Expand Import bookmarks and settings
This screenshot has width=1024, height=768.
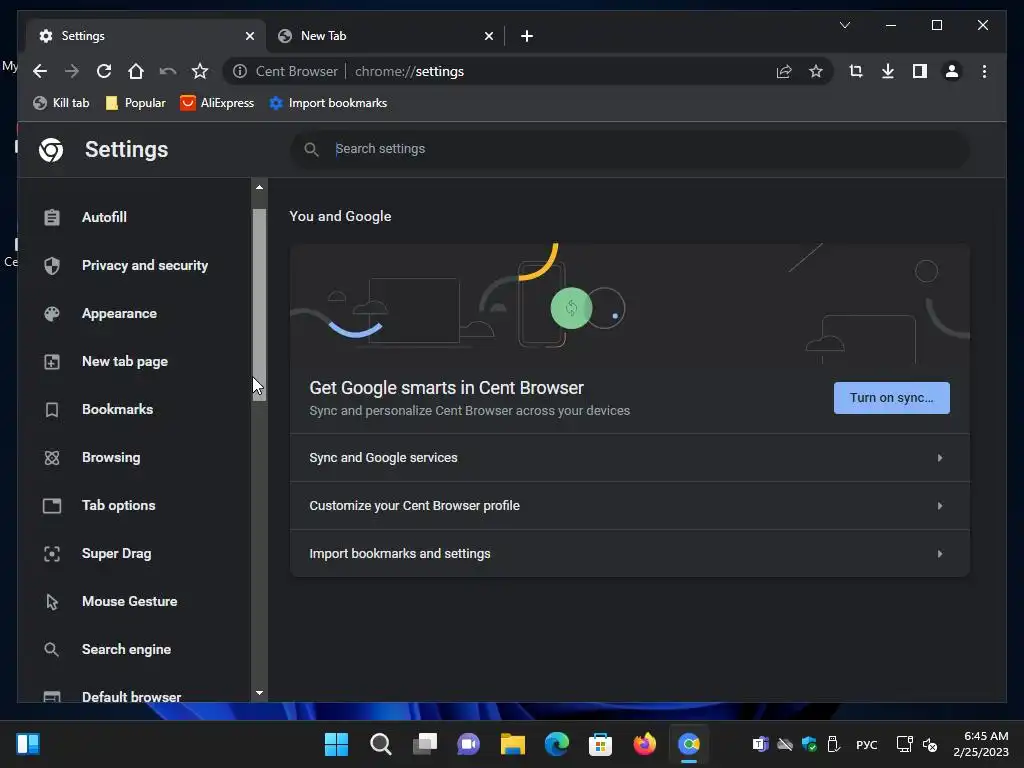tap(630, 554)
